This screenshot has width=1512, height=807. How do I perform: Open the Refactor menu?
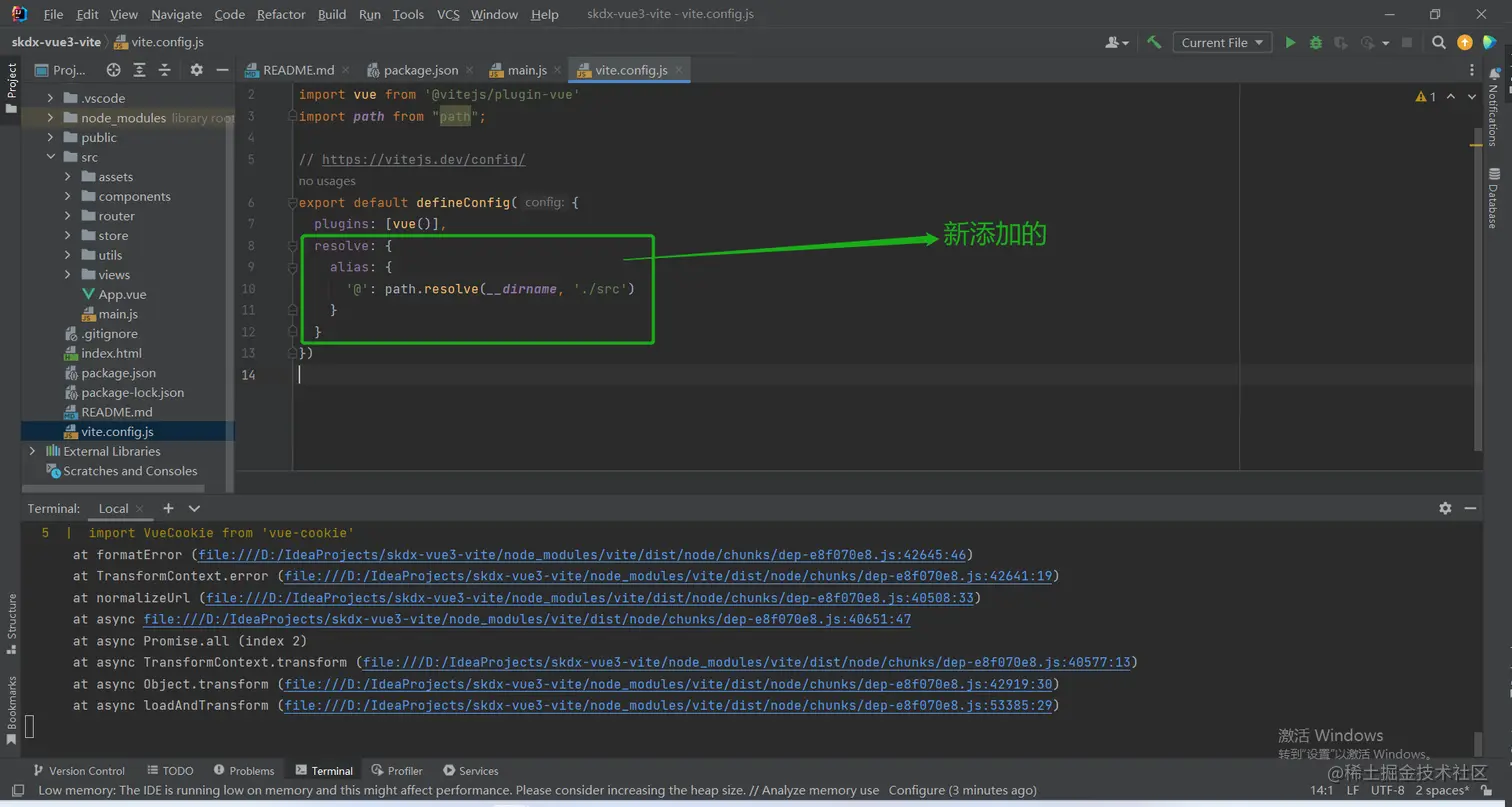(281, 14)
